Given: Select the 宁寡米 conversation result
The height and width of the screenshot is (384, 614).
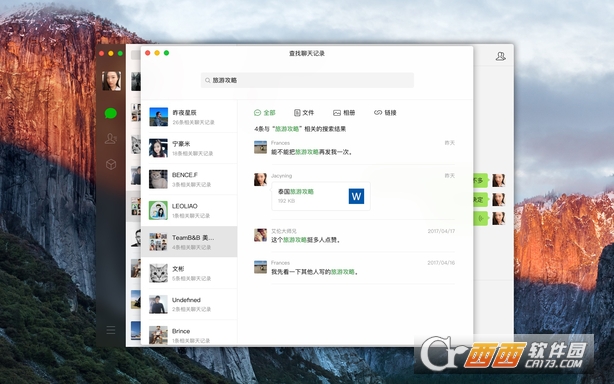Looking at the screenshot, I should click(189, 148).
